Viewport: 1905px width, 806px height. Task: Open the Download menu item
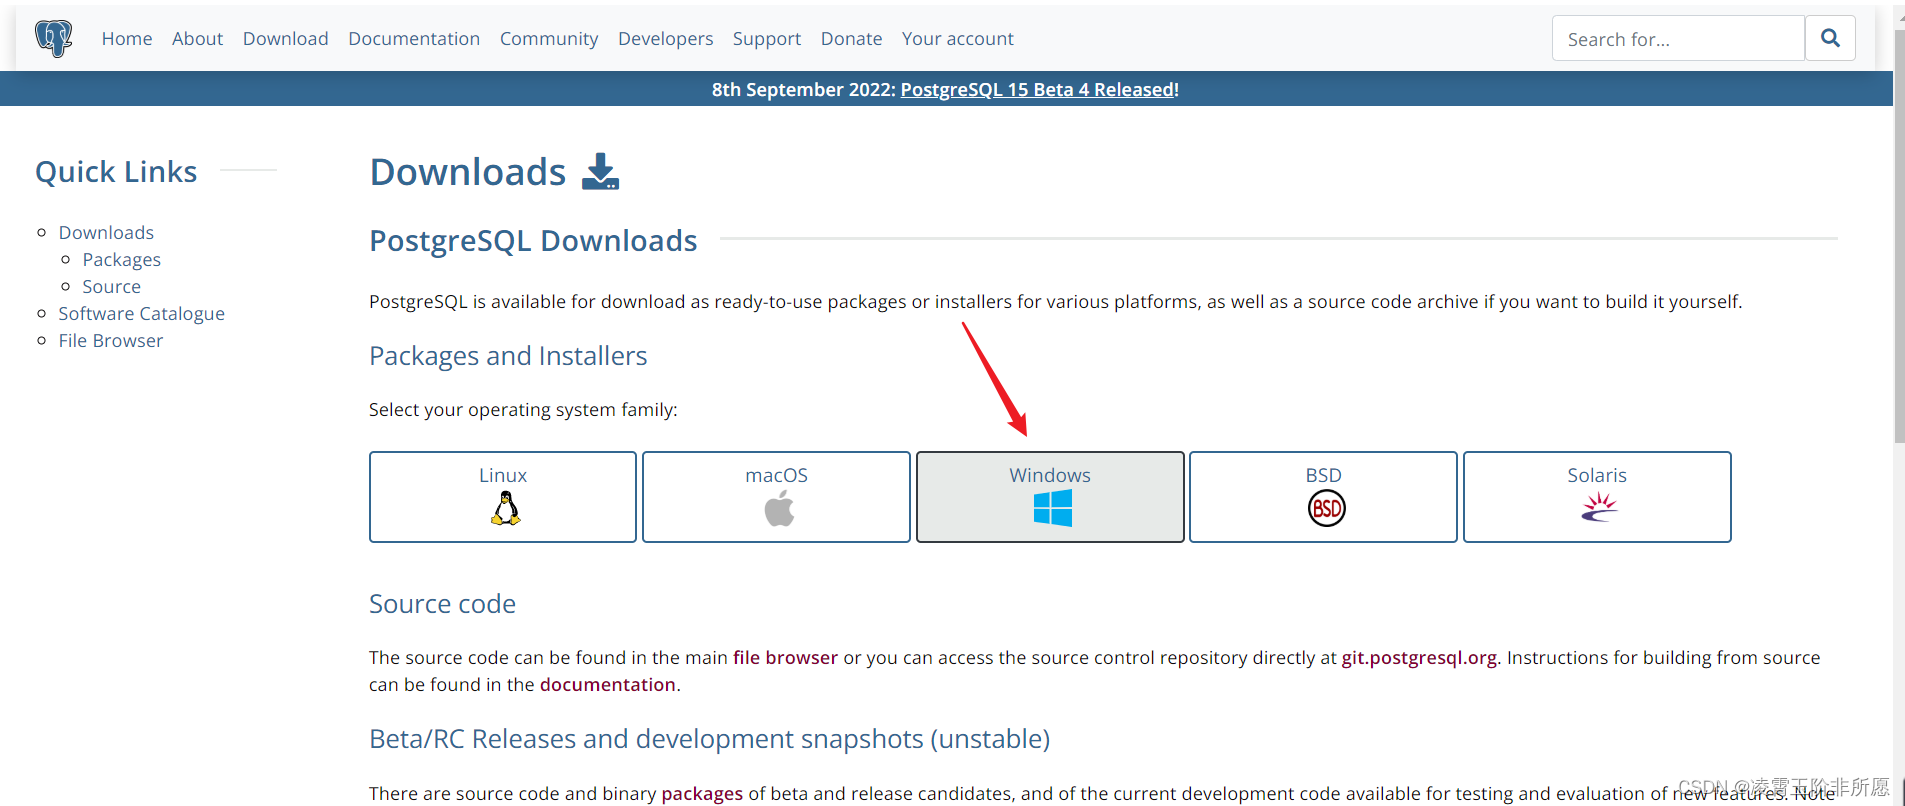pyautogui.click(x=285, y=38)
